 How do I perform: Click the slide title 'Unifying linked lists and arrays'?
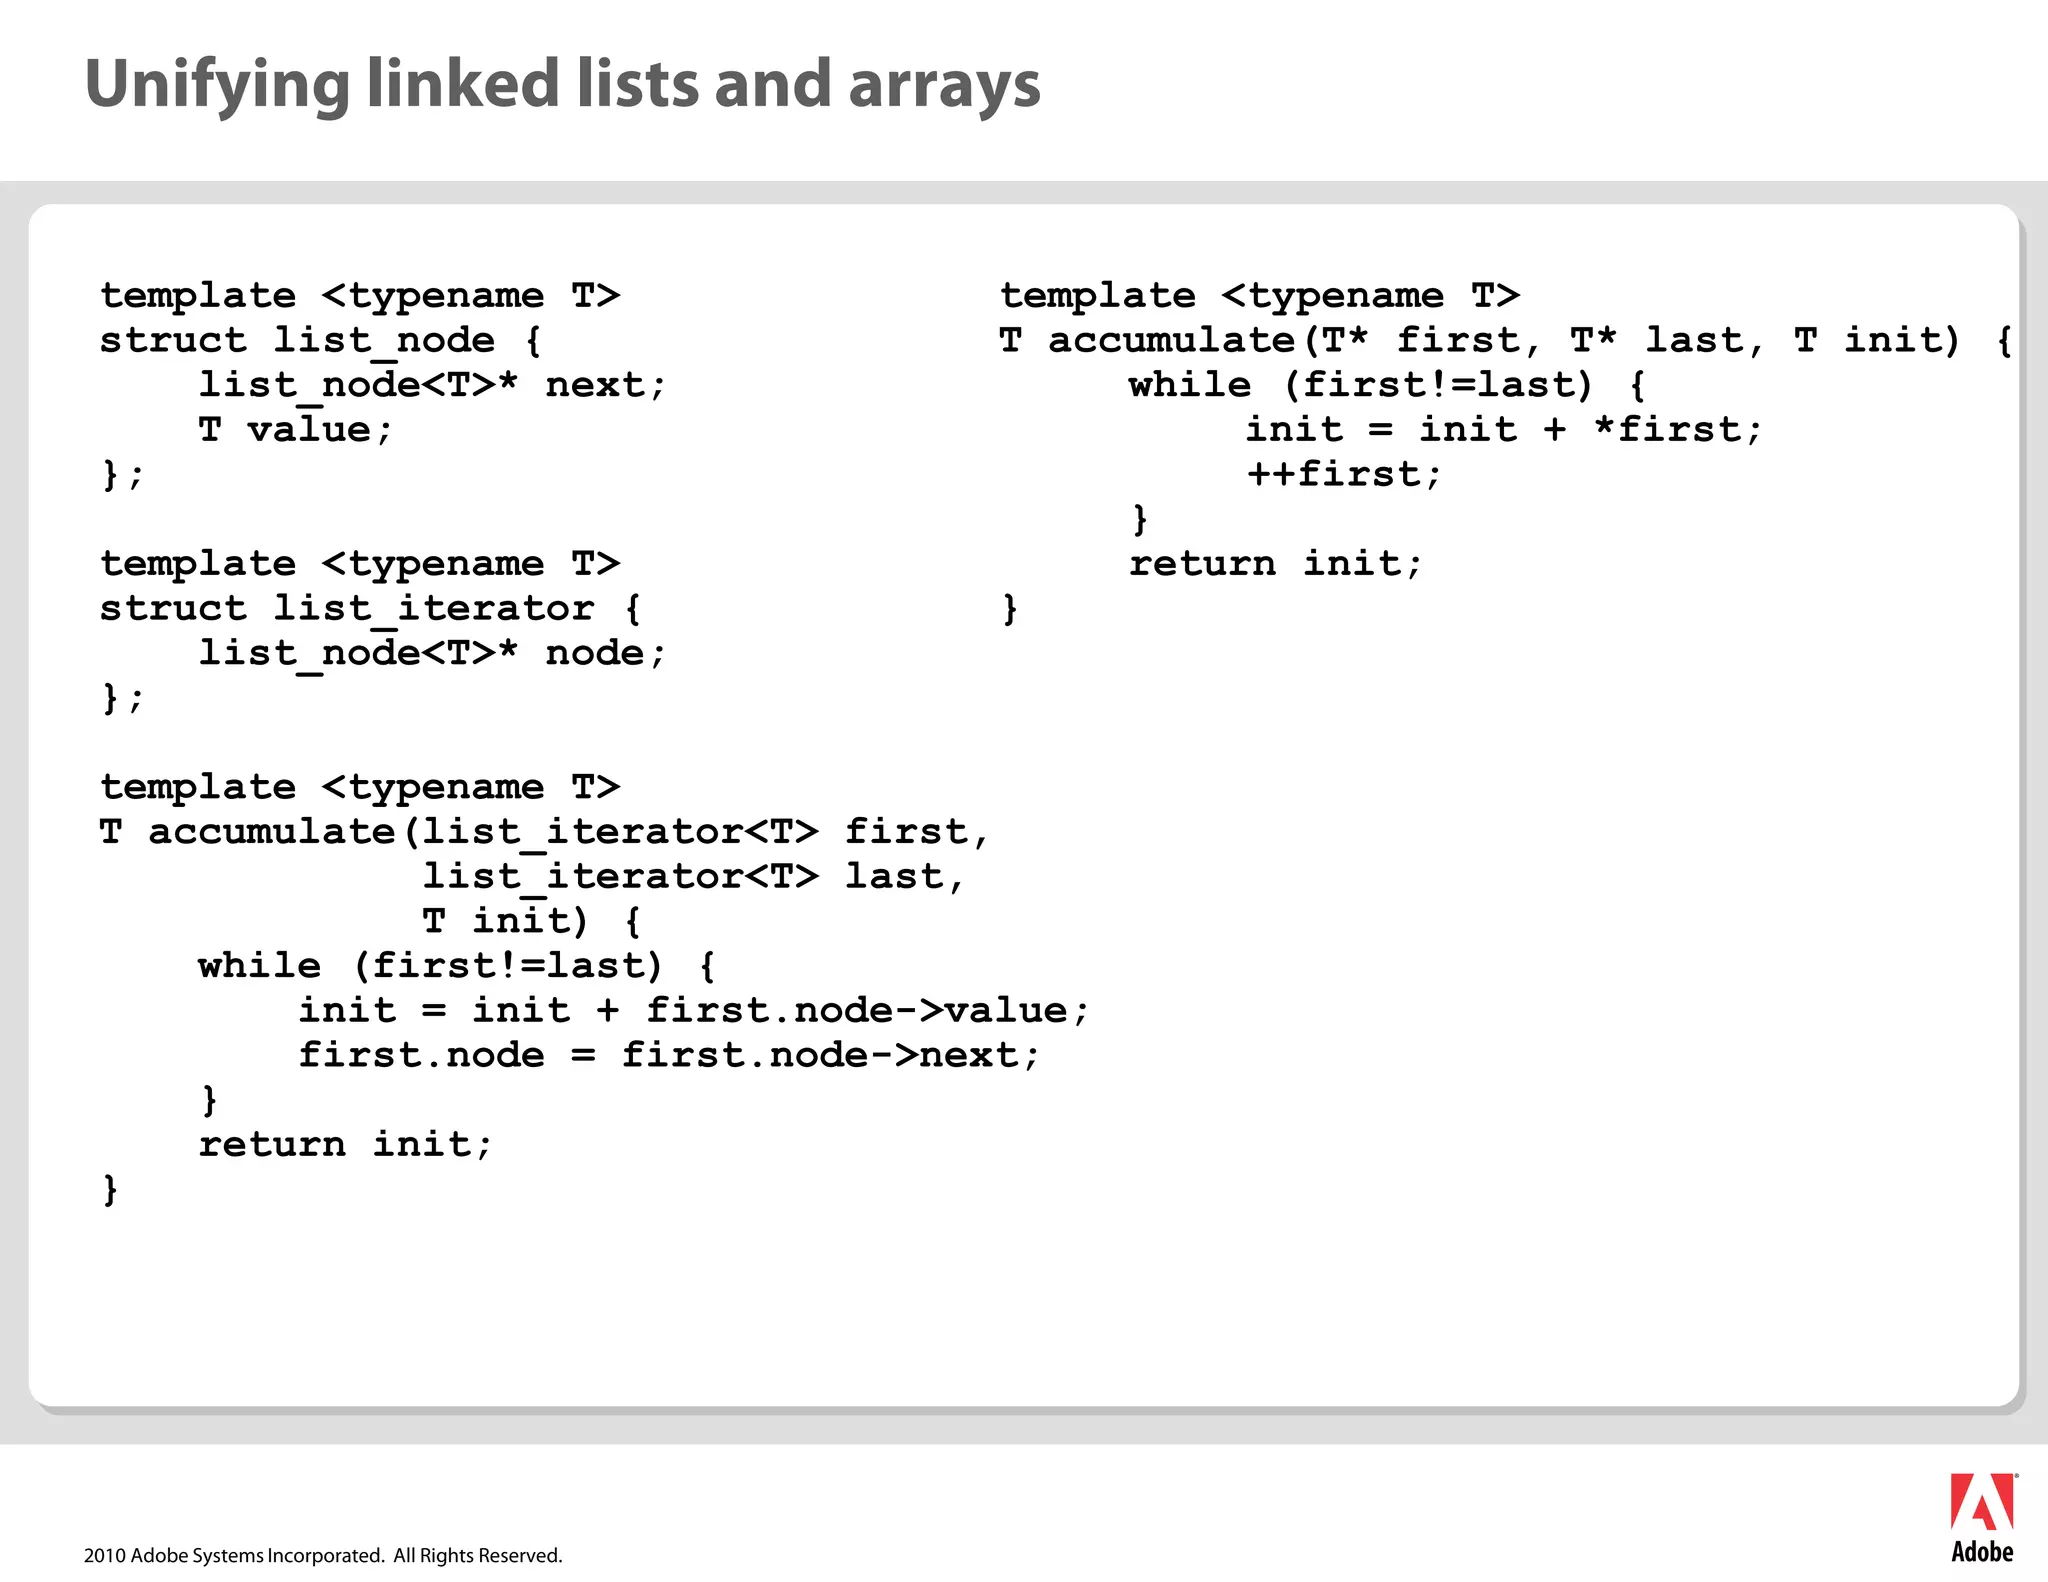pyautogui.click(x=563, y=85)
